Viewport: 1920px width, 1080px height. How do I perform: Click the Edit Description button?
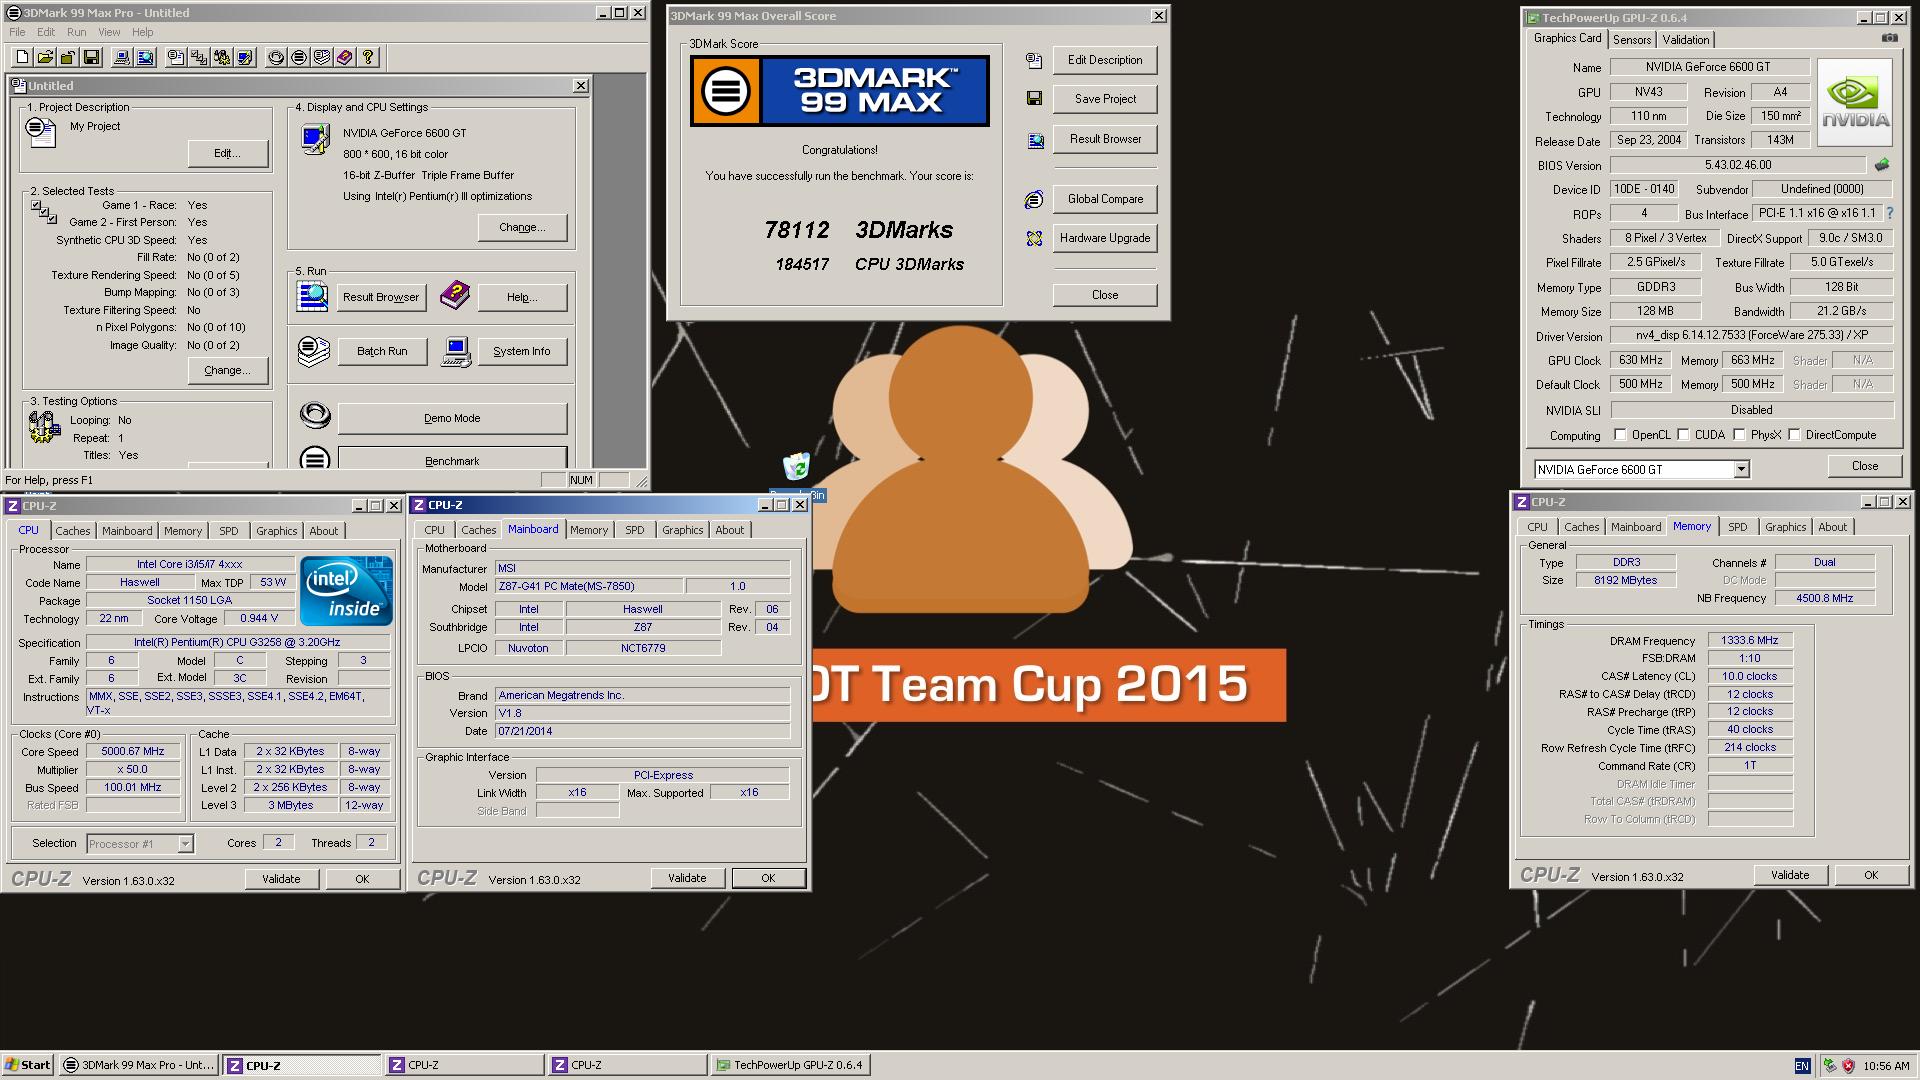[1105, 60]
